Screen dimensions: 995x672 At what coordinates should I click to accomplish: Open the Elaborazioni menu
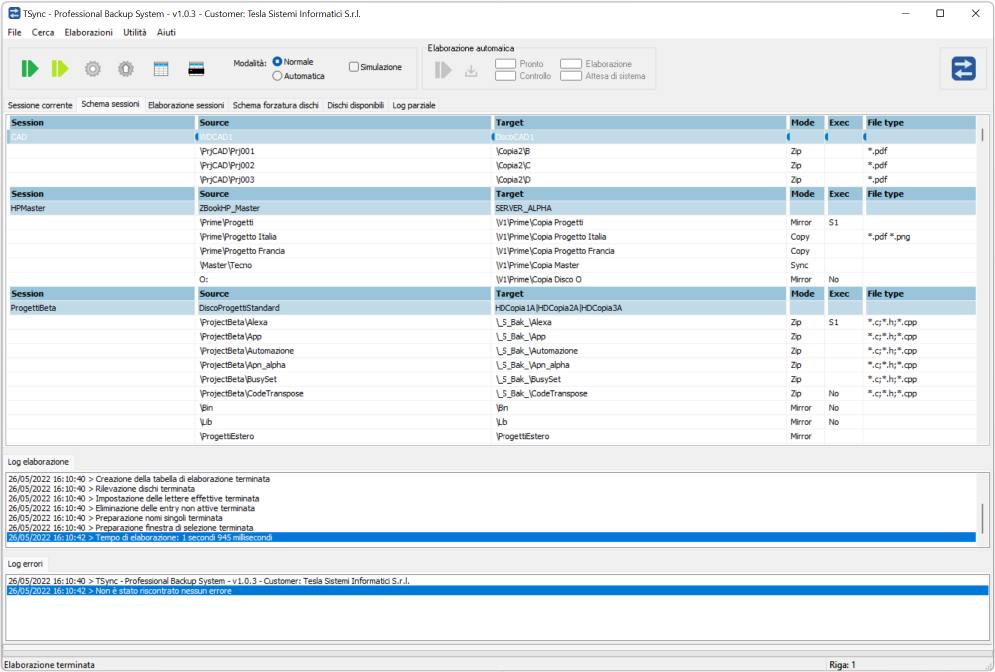click(x=88, y=32)
